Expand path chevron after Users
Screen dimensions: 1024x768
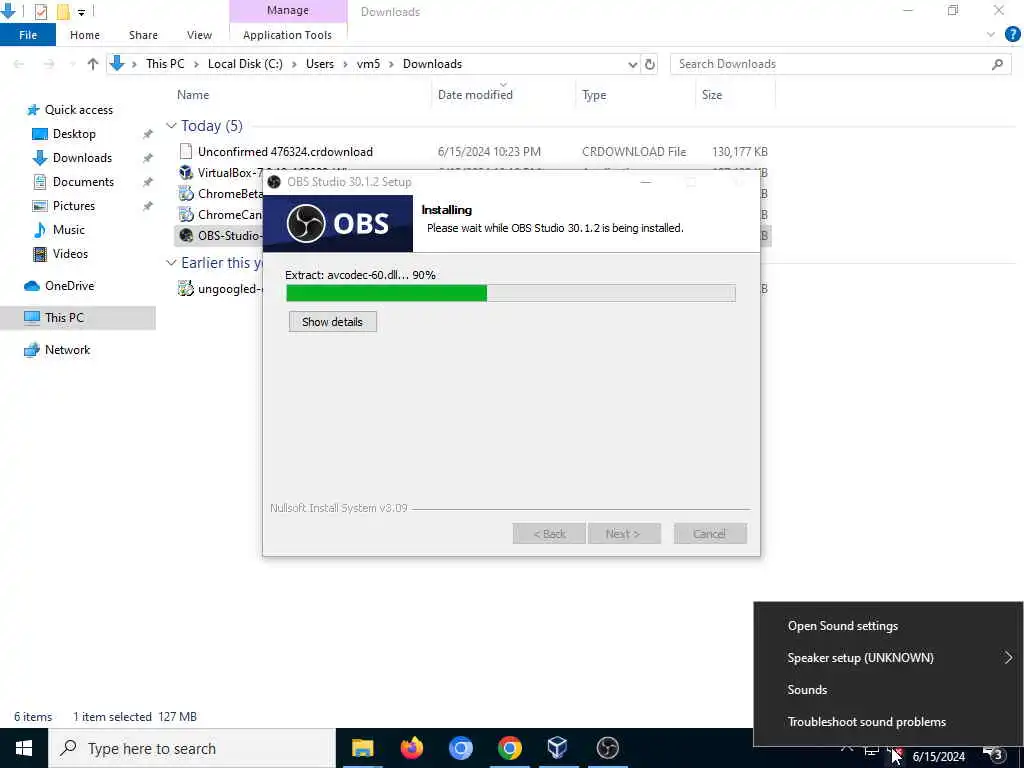345,64
